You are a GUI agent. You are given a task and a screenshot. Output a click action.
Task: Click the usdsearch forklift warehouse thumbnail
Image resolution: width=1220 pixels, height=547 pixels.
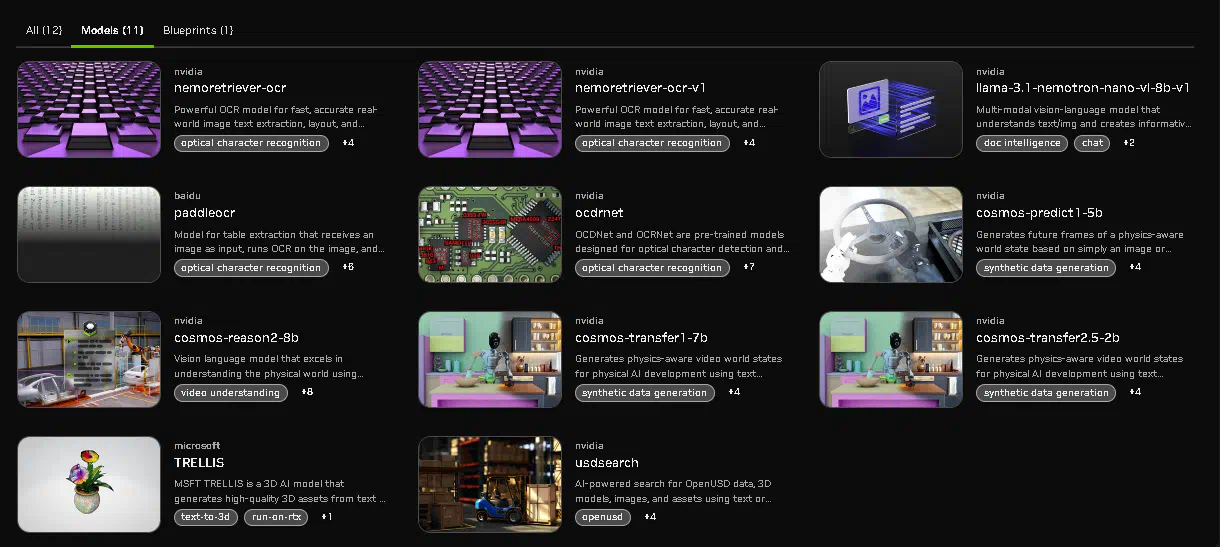point(490,484)
